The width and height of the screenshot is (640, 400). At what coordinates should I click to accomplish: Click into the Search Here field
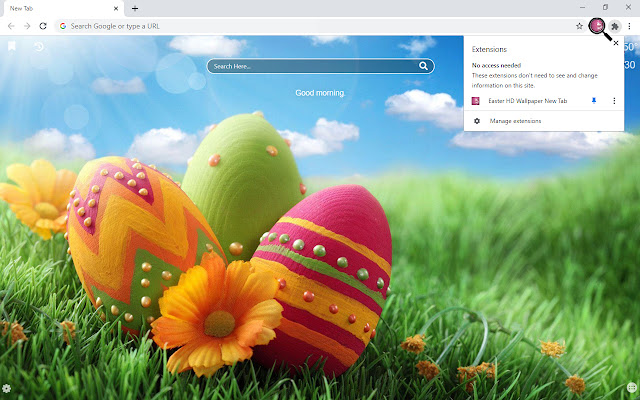pyautogui.click(x=320, y=66)
